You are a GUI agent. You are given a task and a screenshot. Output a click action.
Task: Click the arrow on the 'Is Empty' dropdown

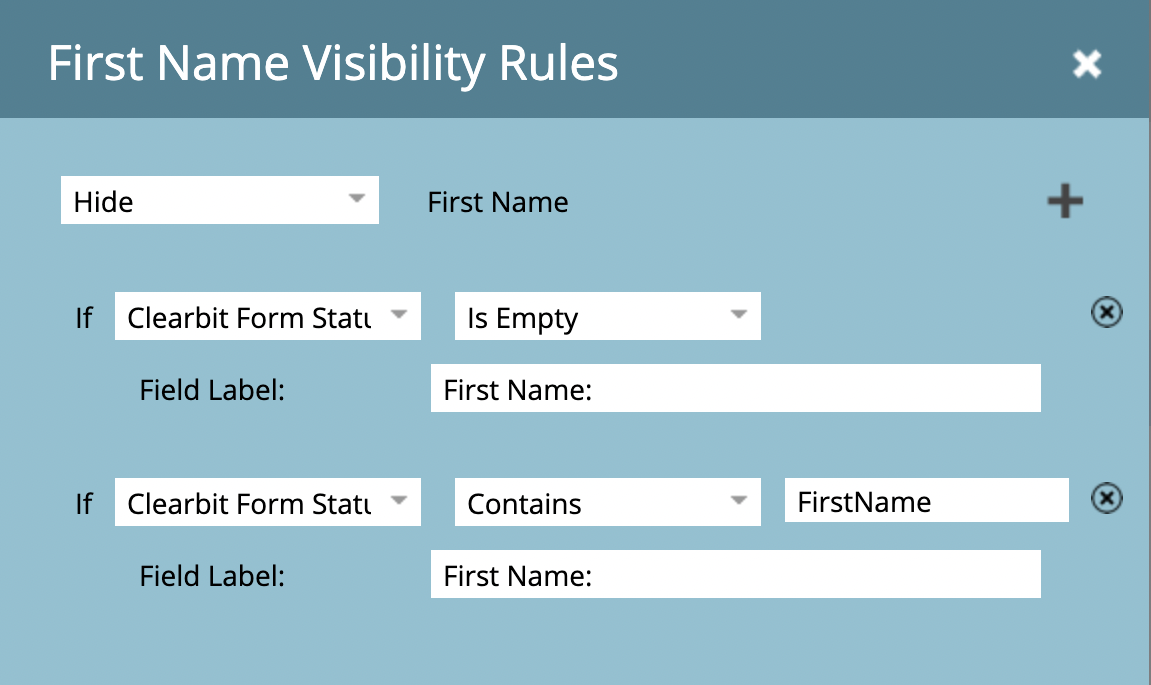[x=739, y=315]
